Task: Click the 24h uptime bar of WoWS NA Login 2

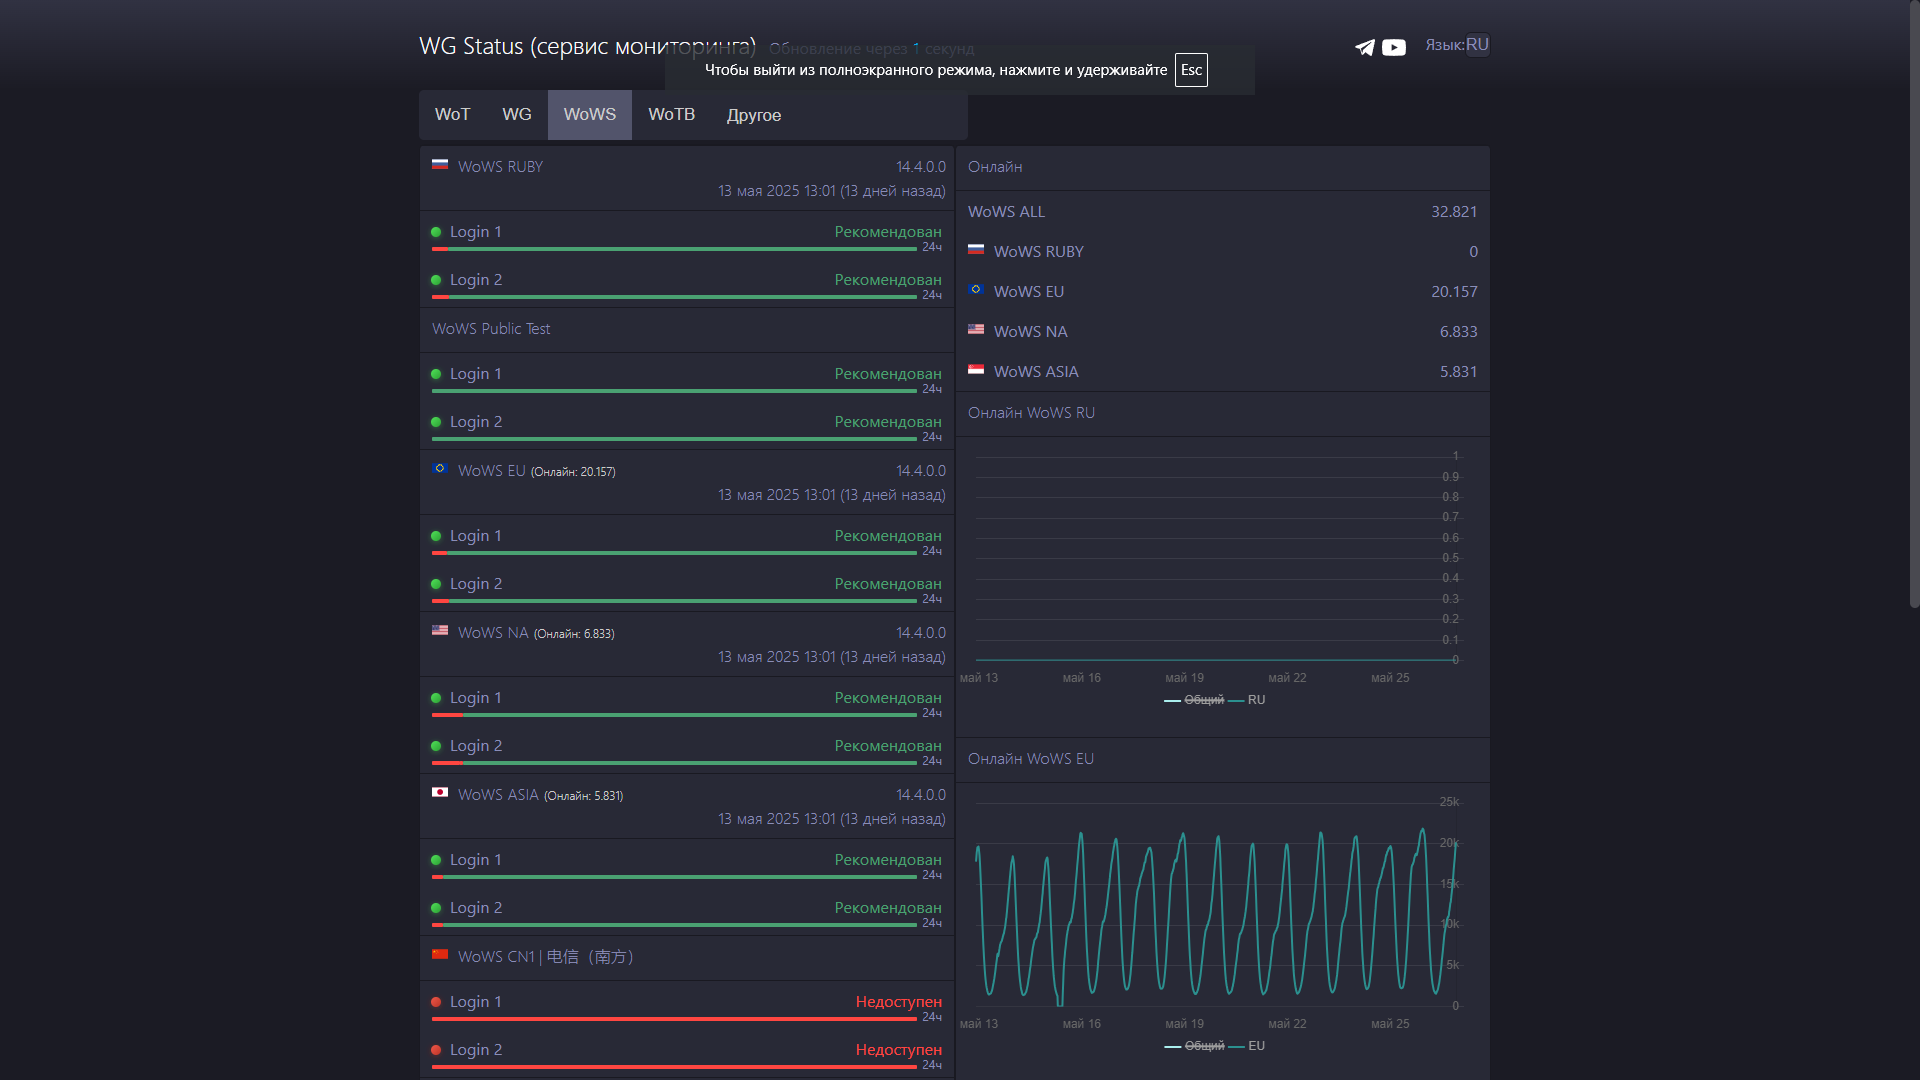Action: point(674,763)
